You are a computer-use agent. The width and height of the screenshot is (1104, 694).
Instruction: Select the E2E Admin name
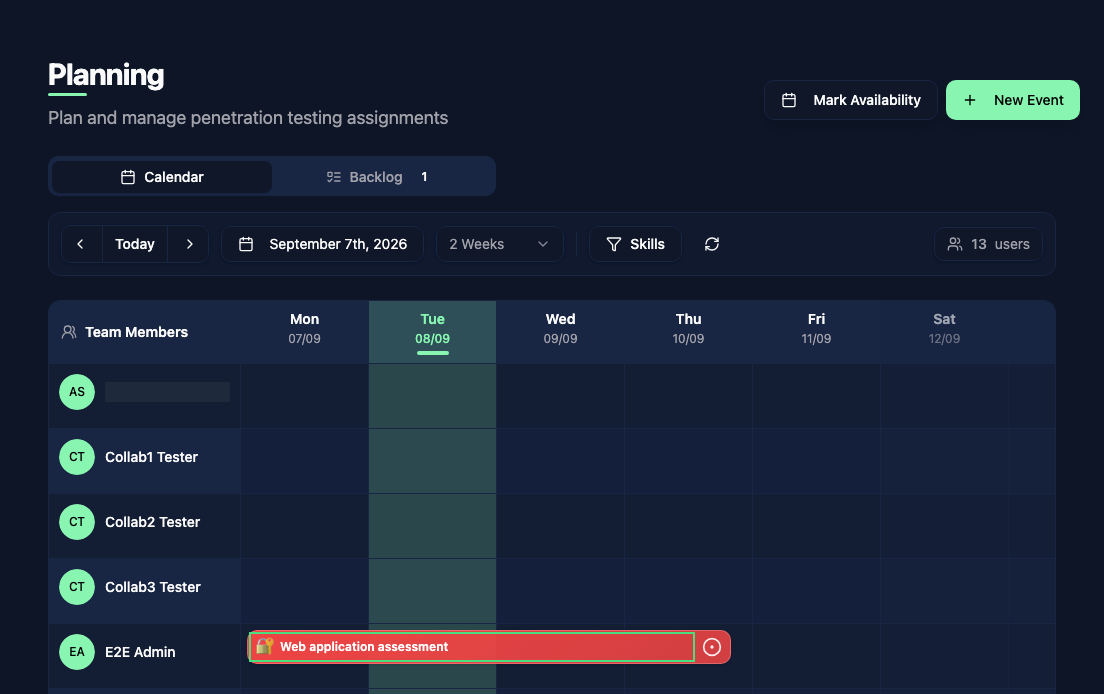click(140, 652)
